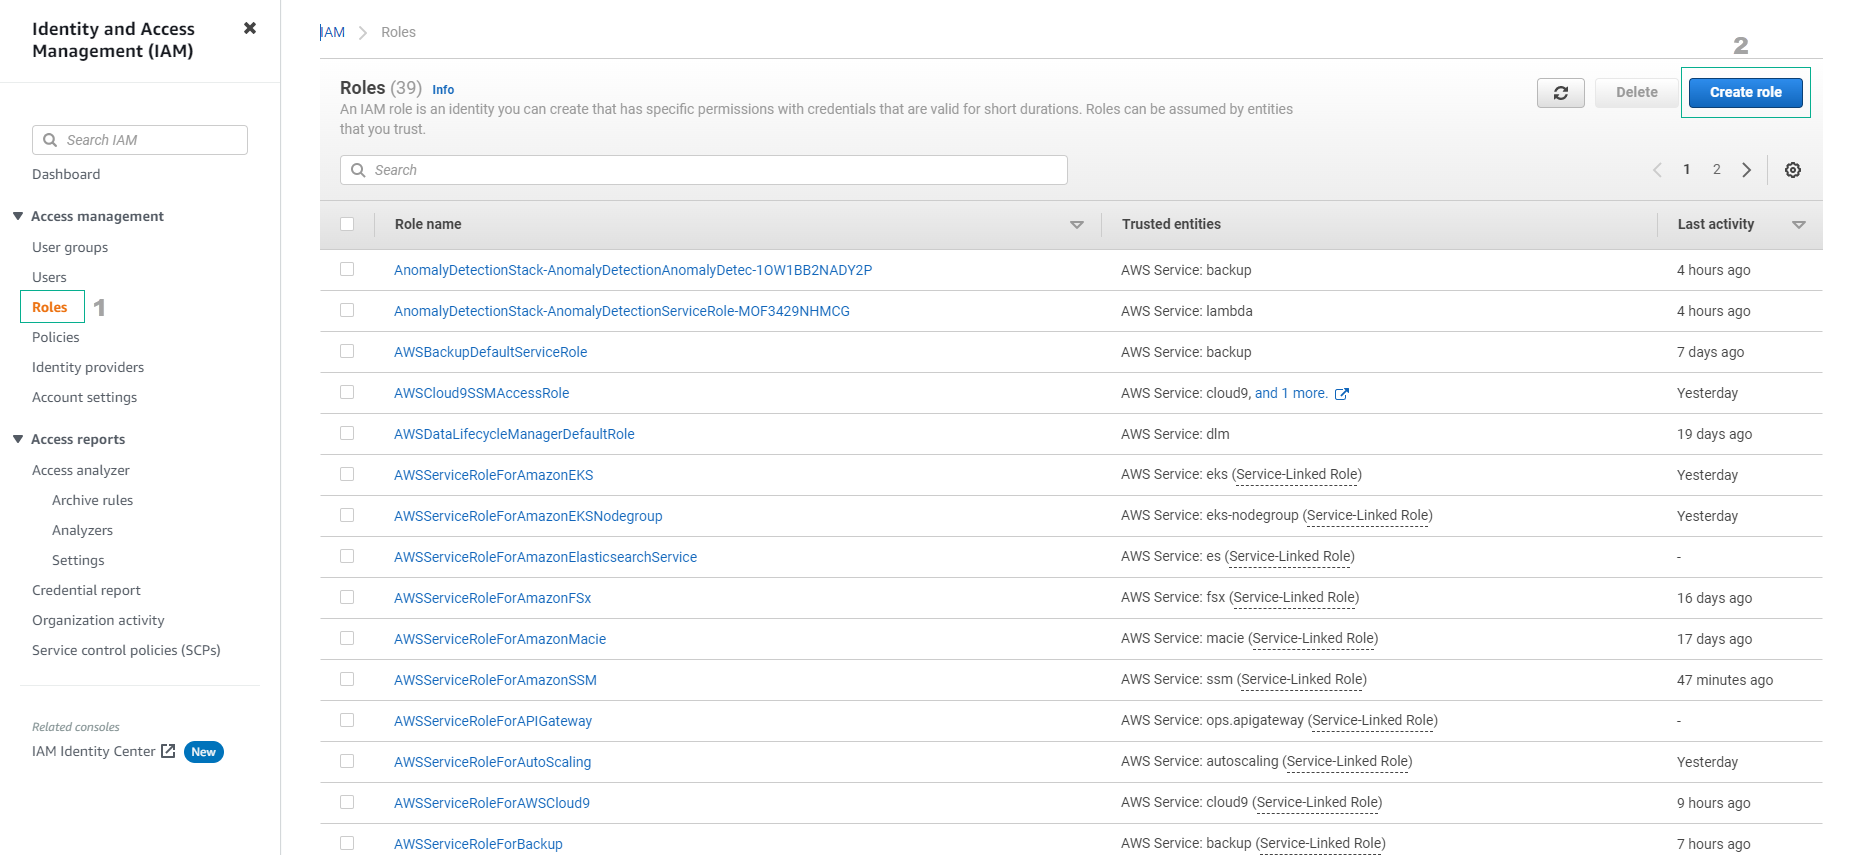This screenshot has width=1862, height=855.
Task: Check AWSServiceRoleForAmazonElasticsearchService checkbox
Action: [x=347, y=556]
